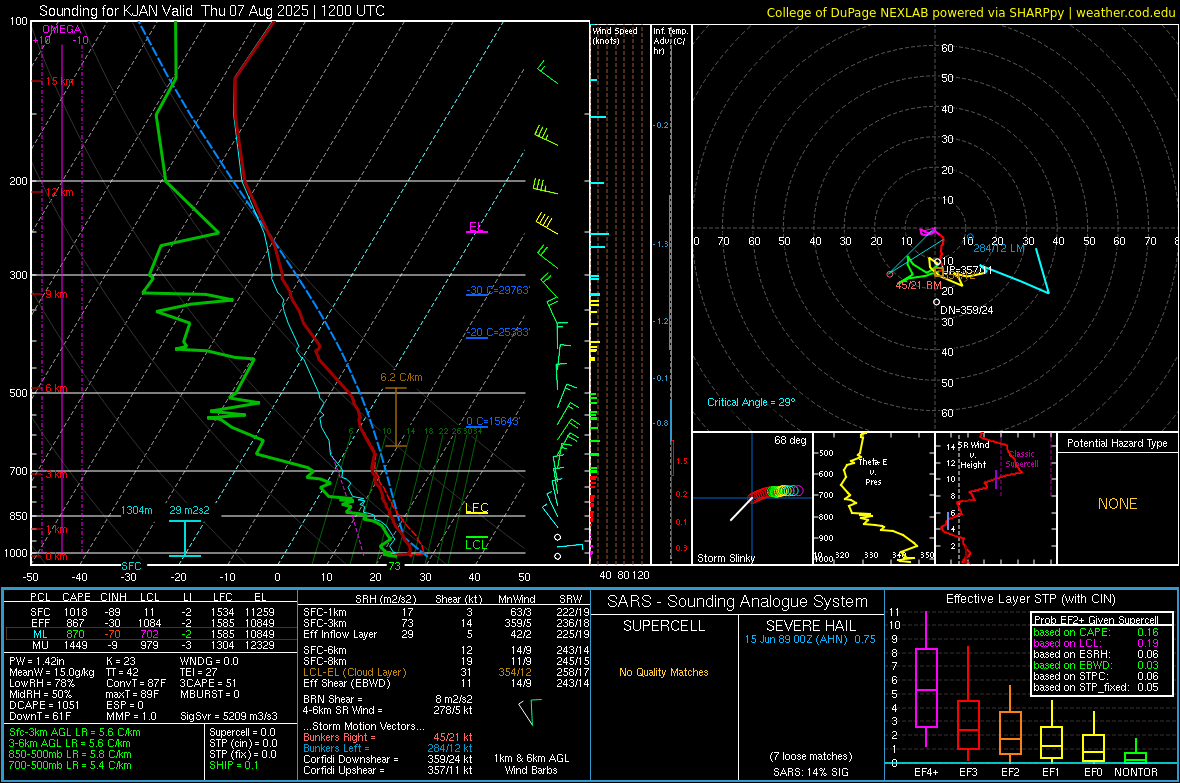The image size is (1180, 783).
Task: Click the 'Classic Supercell' reference label
Action: point(1022,459)
